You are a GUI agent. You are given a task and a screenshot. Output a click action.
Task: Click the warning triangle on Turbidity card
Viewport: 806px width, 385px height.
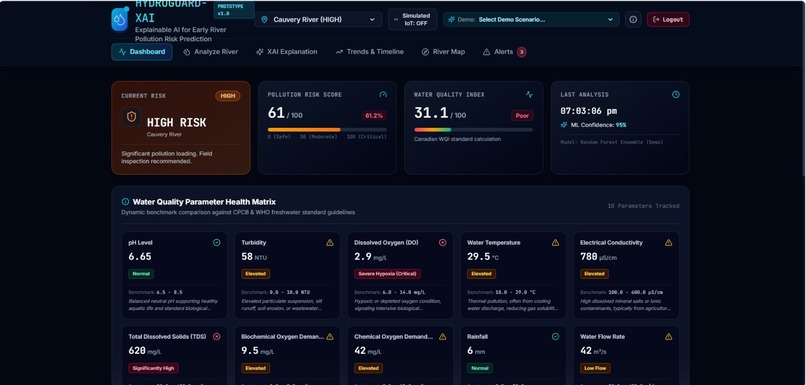[329, 243]
